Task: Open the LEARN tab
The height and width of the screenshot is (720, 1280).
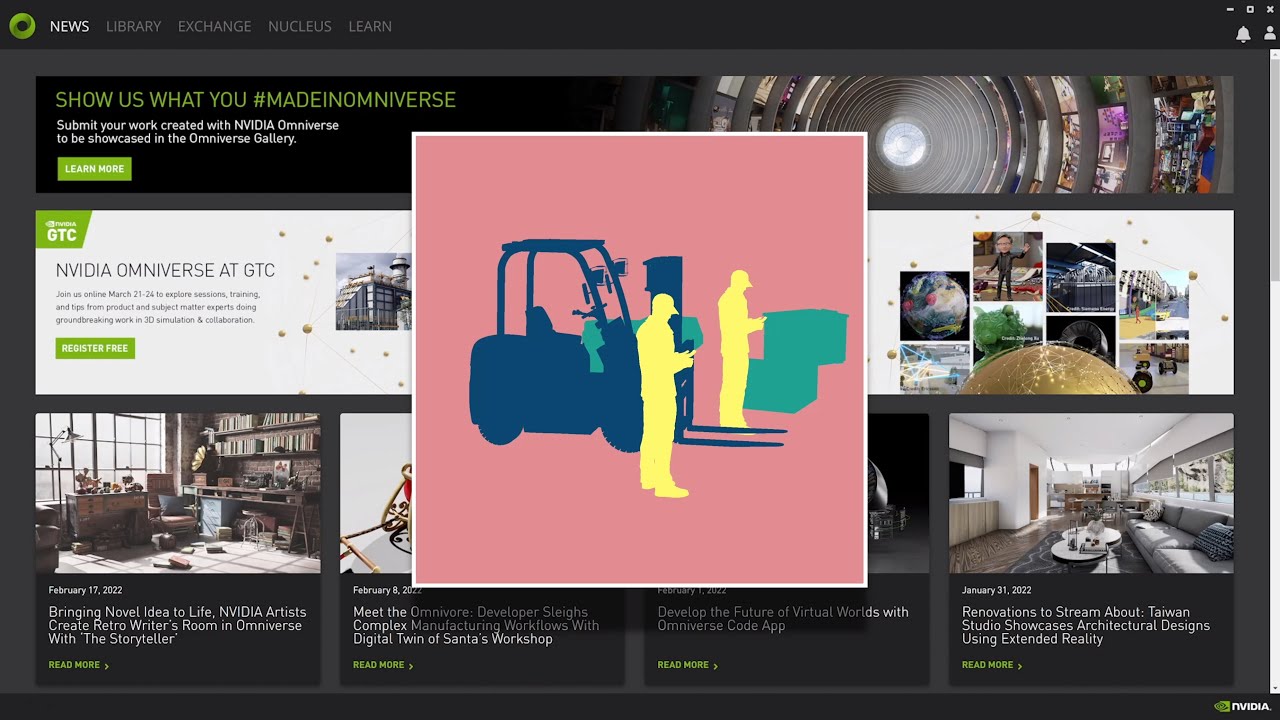Action: click(x=370, y=26)
